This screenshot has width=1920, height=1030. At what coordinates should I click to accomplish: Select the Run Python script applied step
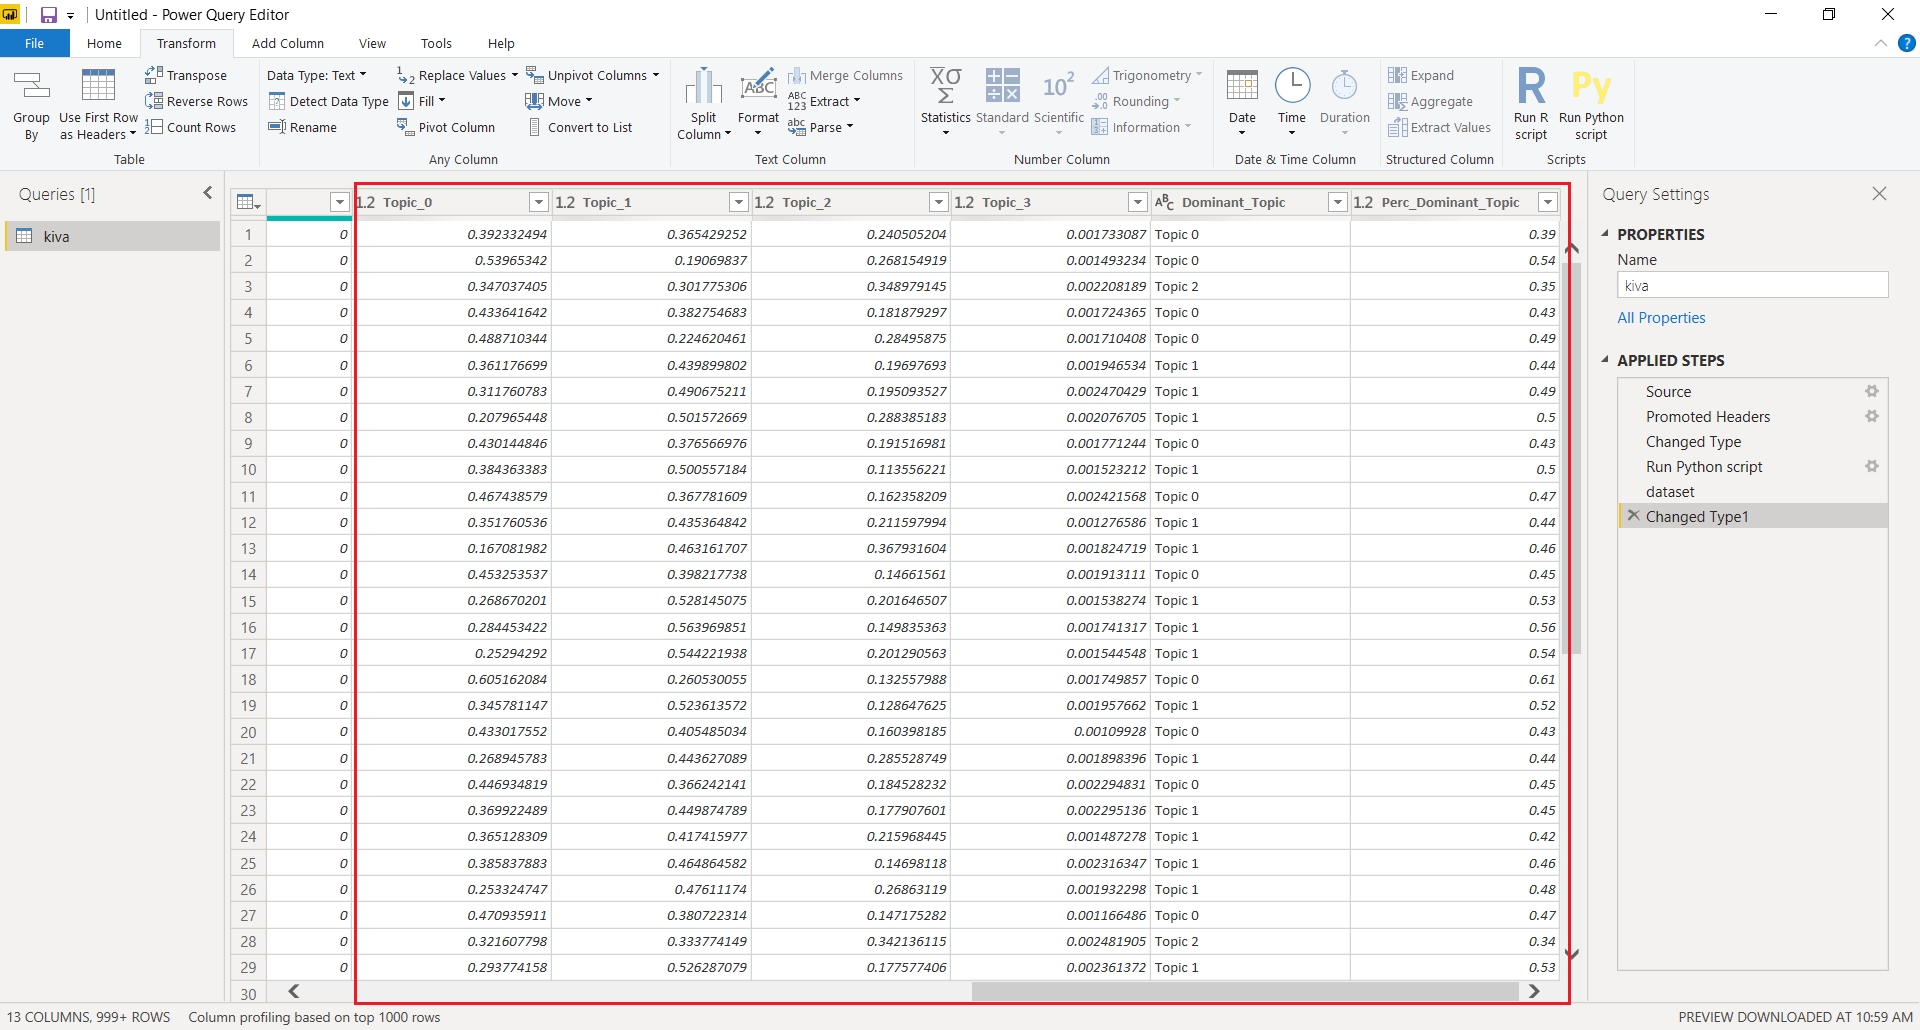point(1703,467)
